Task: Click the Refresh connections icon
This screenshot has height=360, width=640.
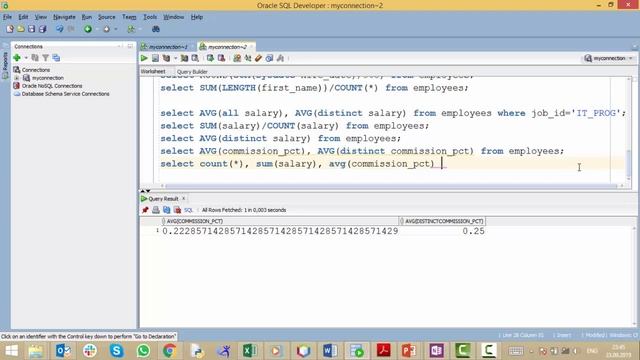Action: [x=35, y=58]
